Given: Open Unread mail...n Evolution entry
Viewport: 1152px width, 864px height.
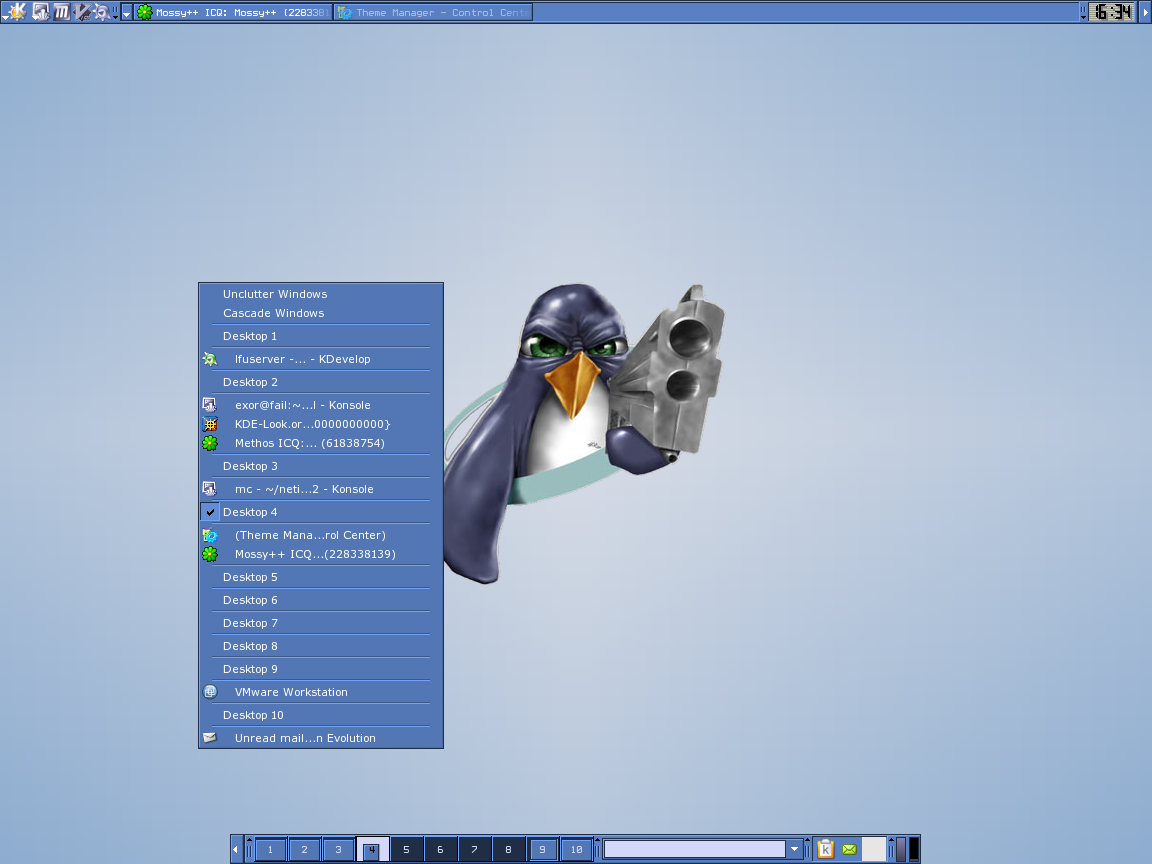Looking at the screenshot, I should 321,738.
